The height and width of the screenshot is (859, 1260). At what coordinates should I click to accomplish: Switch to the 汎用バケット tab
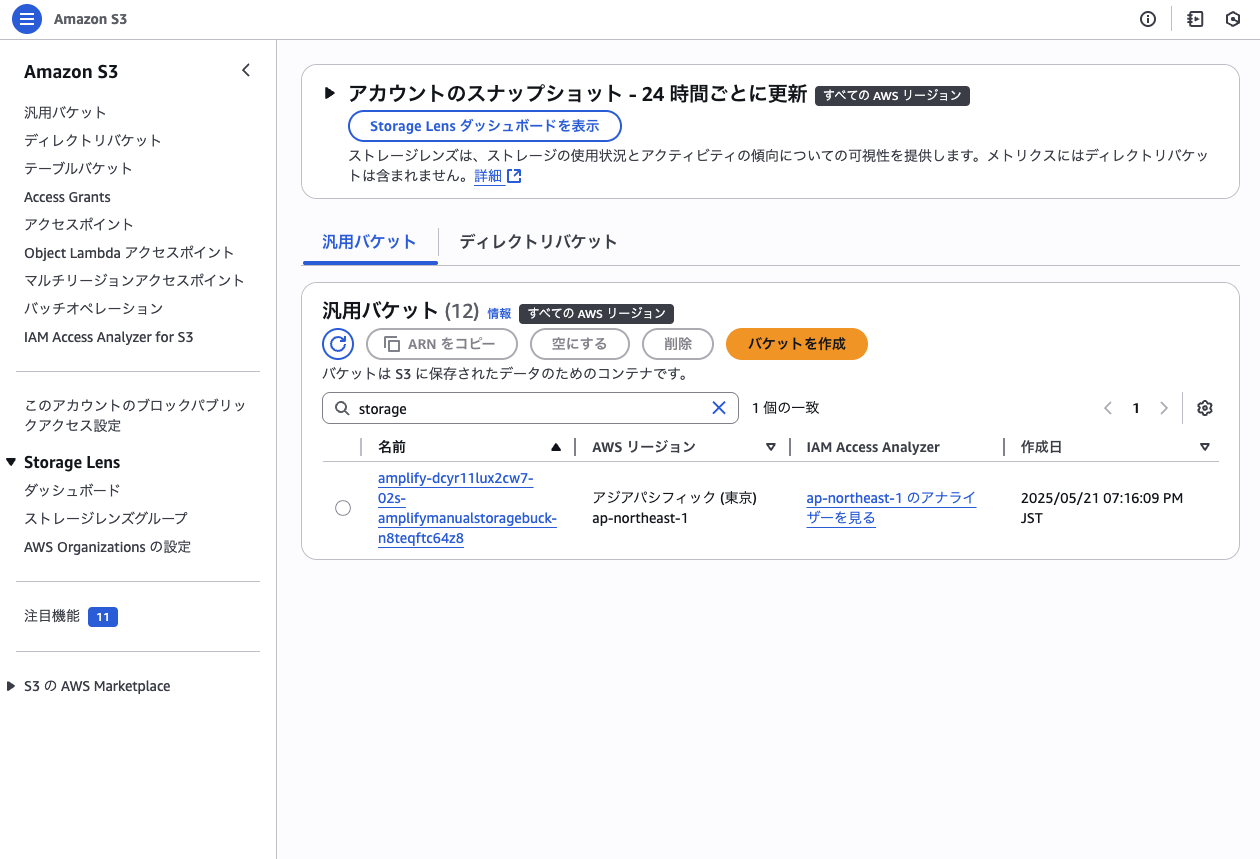[369, 242]
